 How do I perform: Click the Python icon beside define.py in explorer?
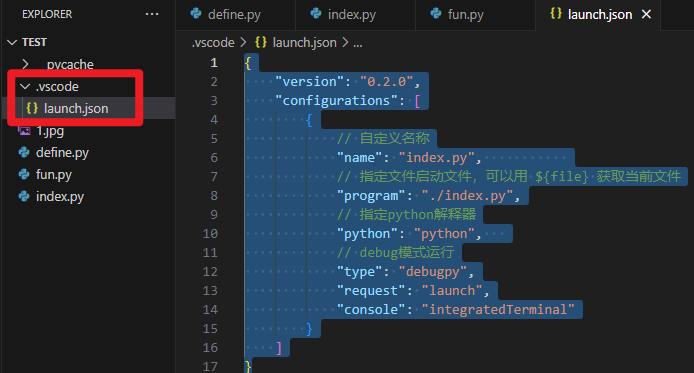click(24, 152)
